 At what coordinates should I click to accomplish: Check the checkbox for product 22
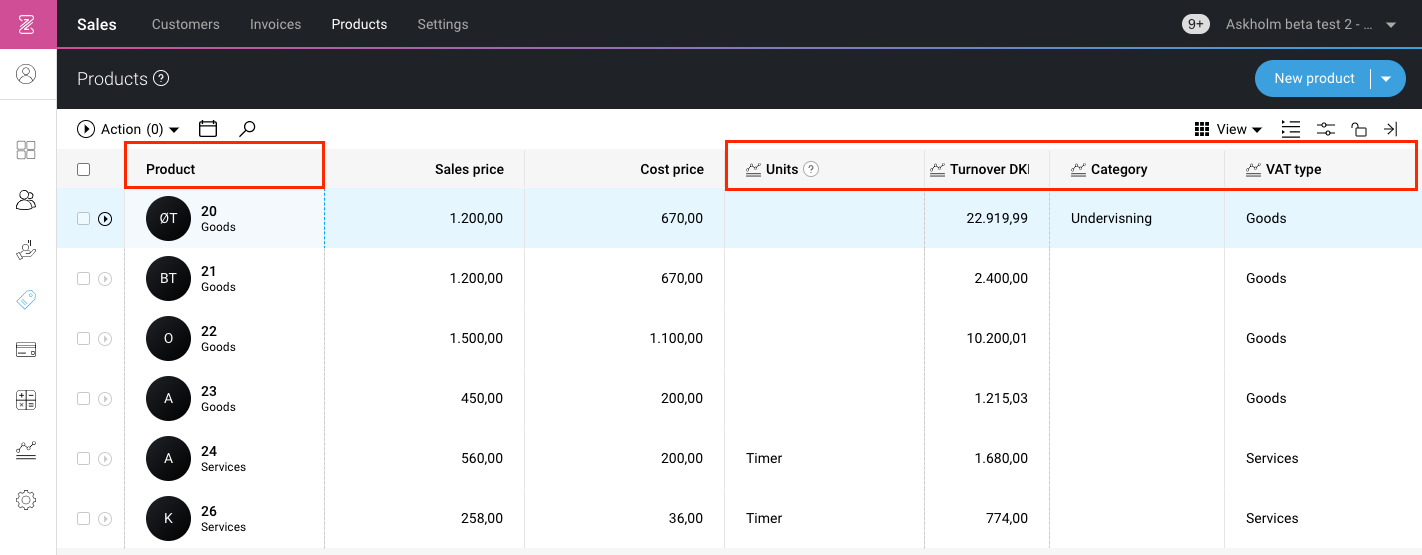click(84, 339)
